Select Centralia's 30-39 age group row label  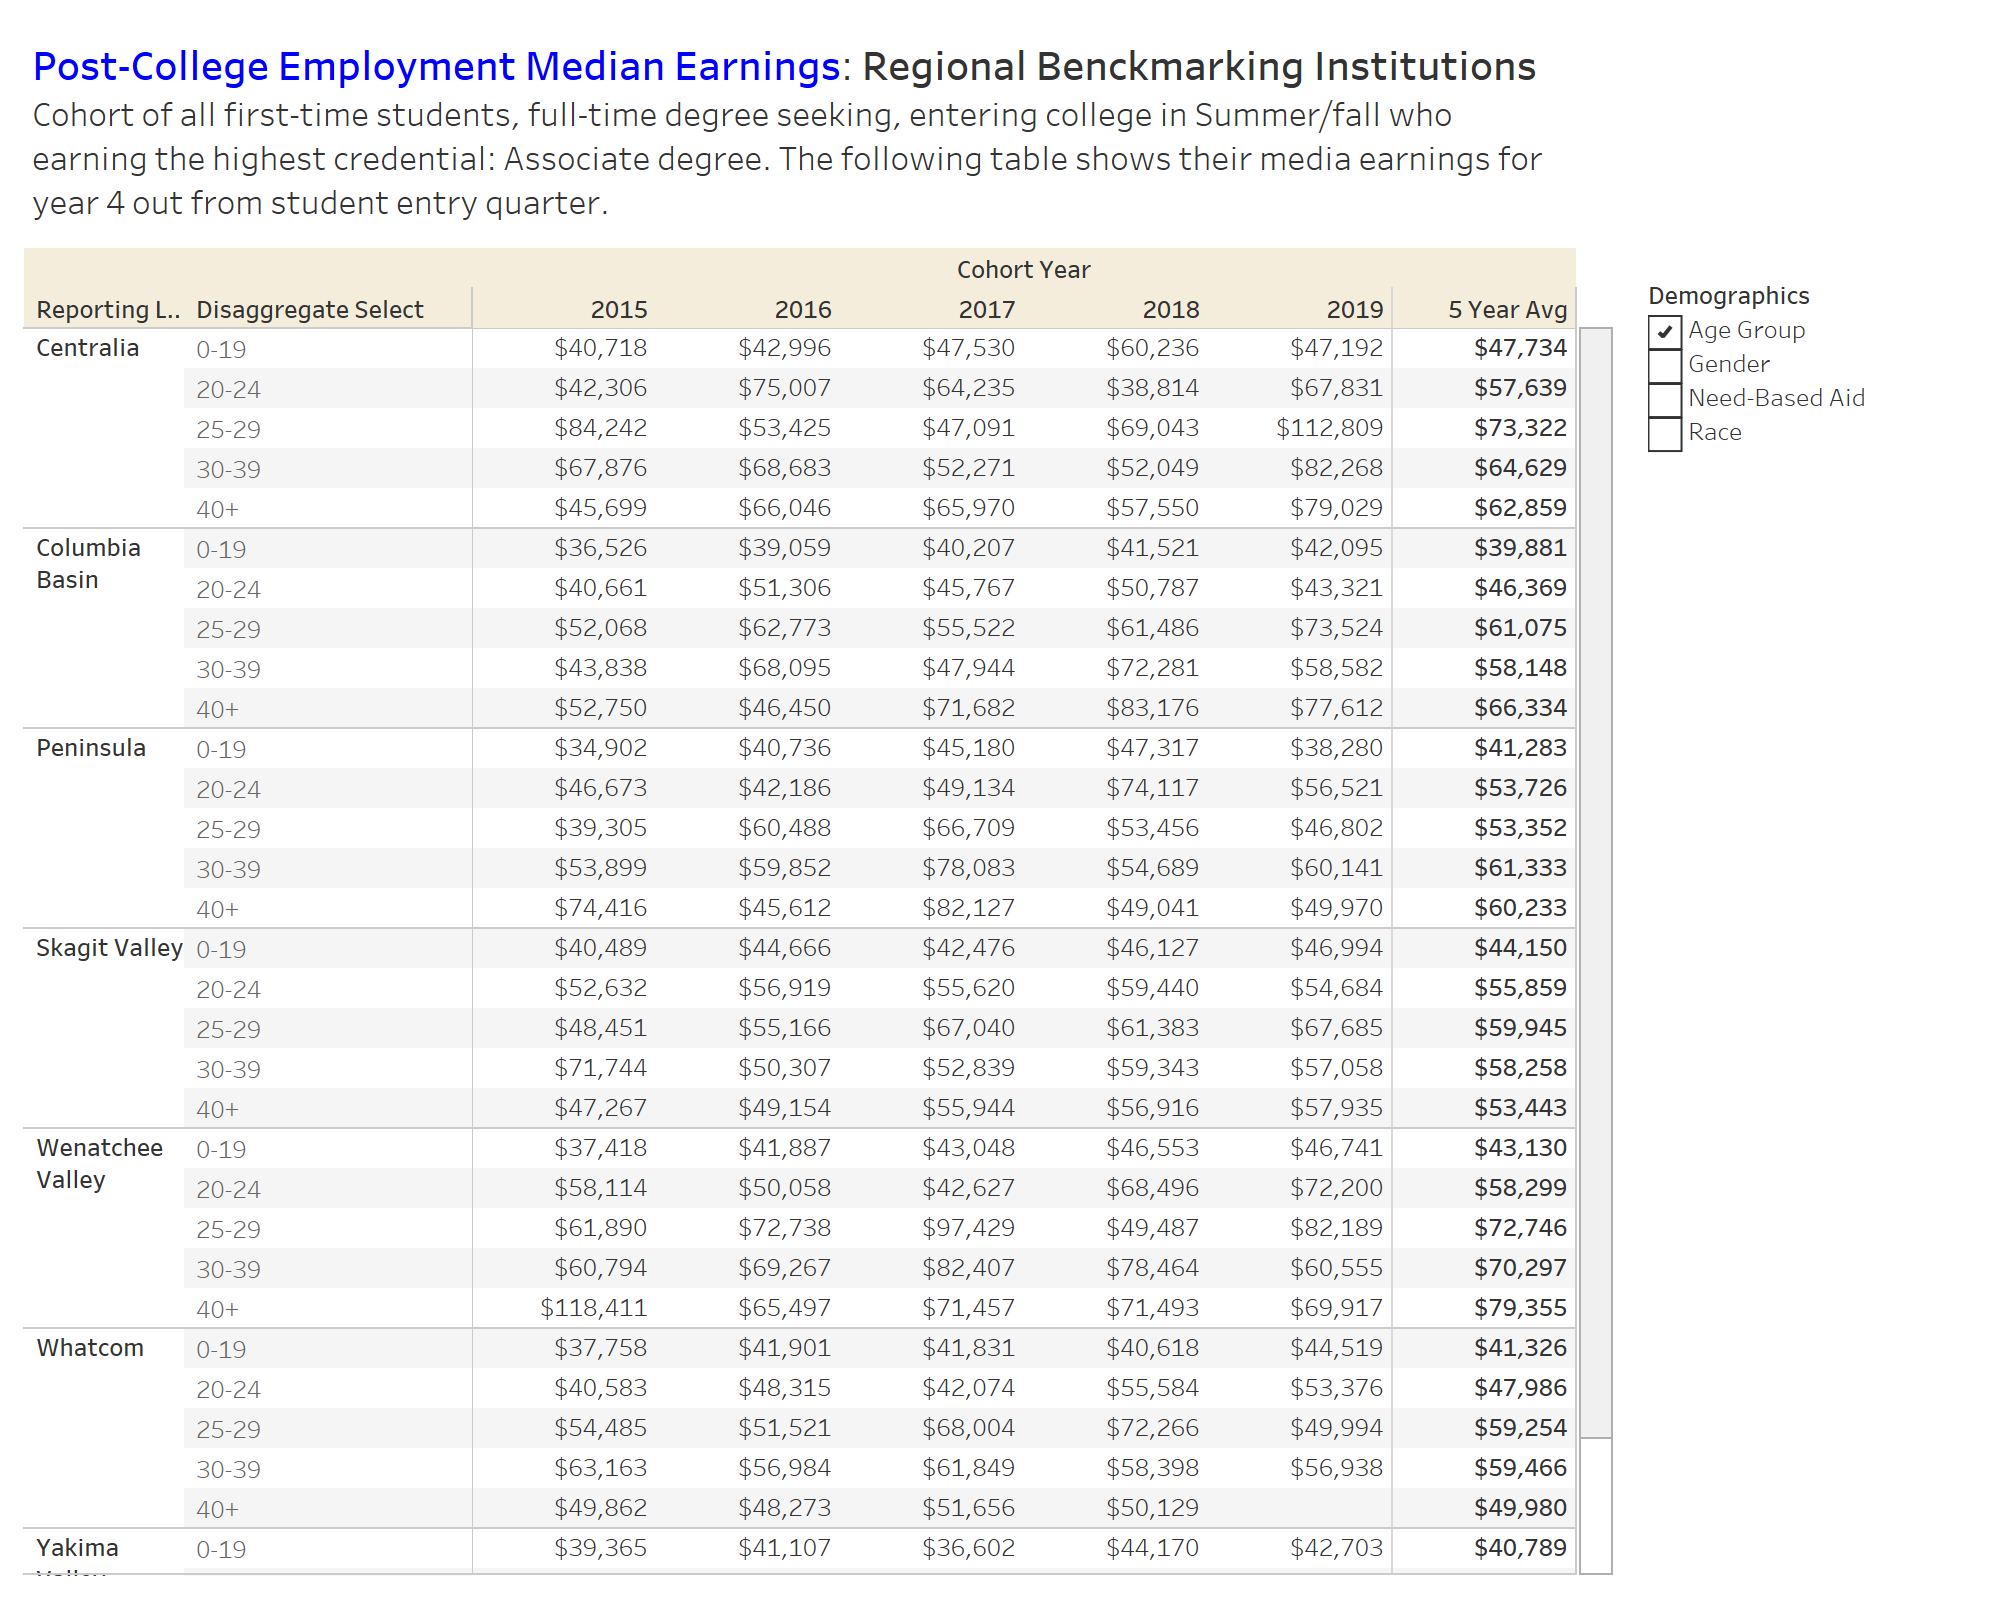228,469
